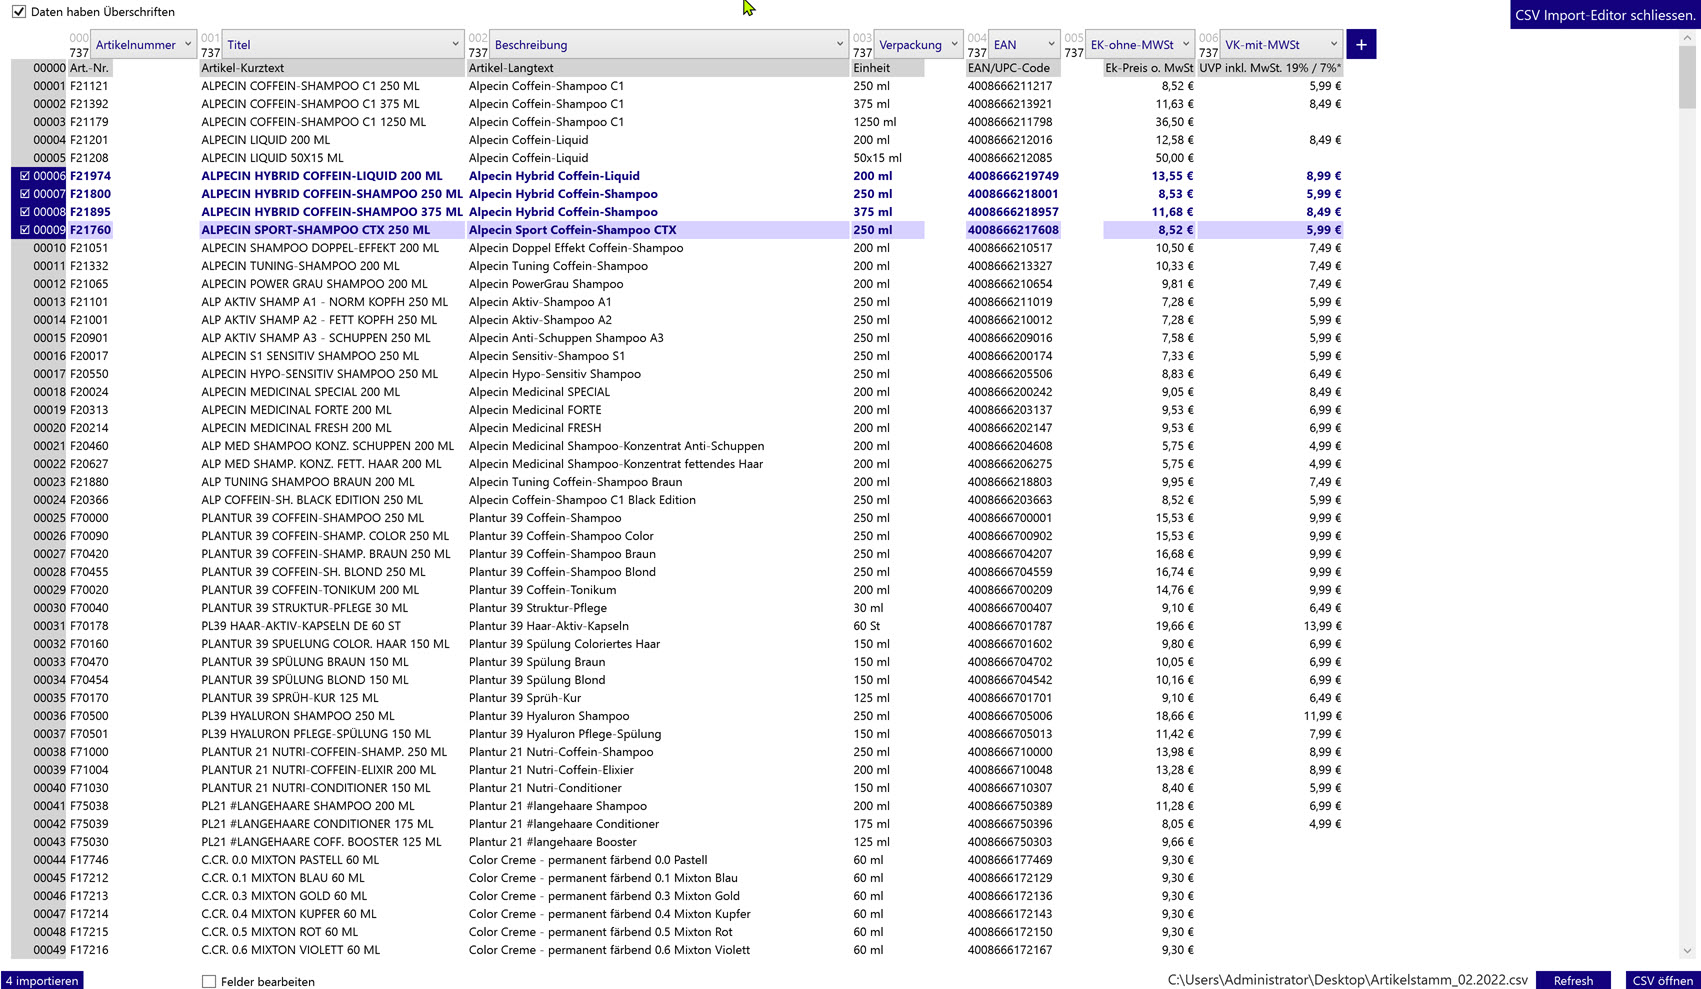Click 'CSV Import-Editor schliessen.' button

pyautogui.click(x=1605, y=15)
